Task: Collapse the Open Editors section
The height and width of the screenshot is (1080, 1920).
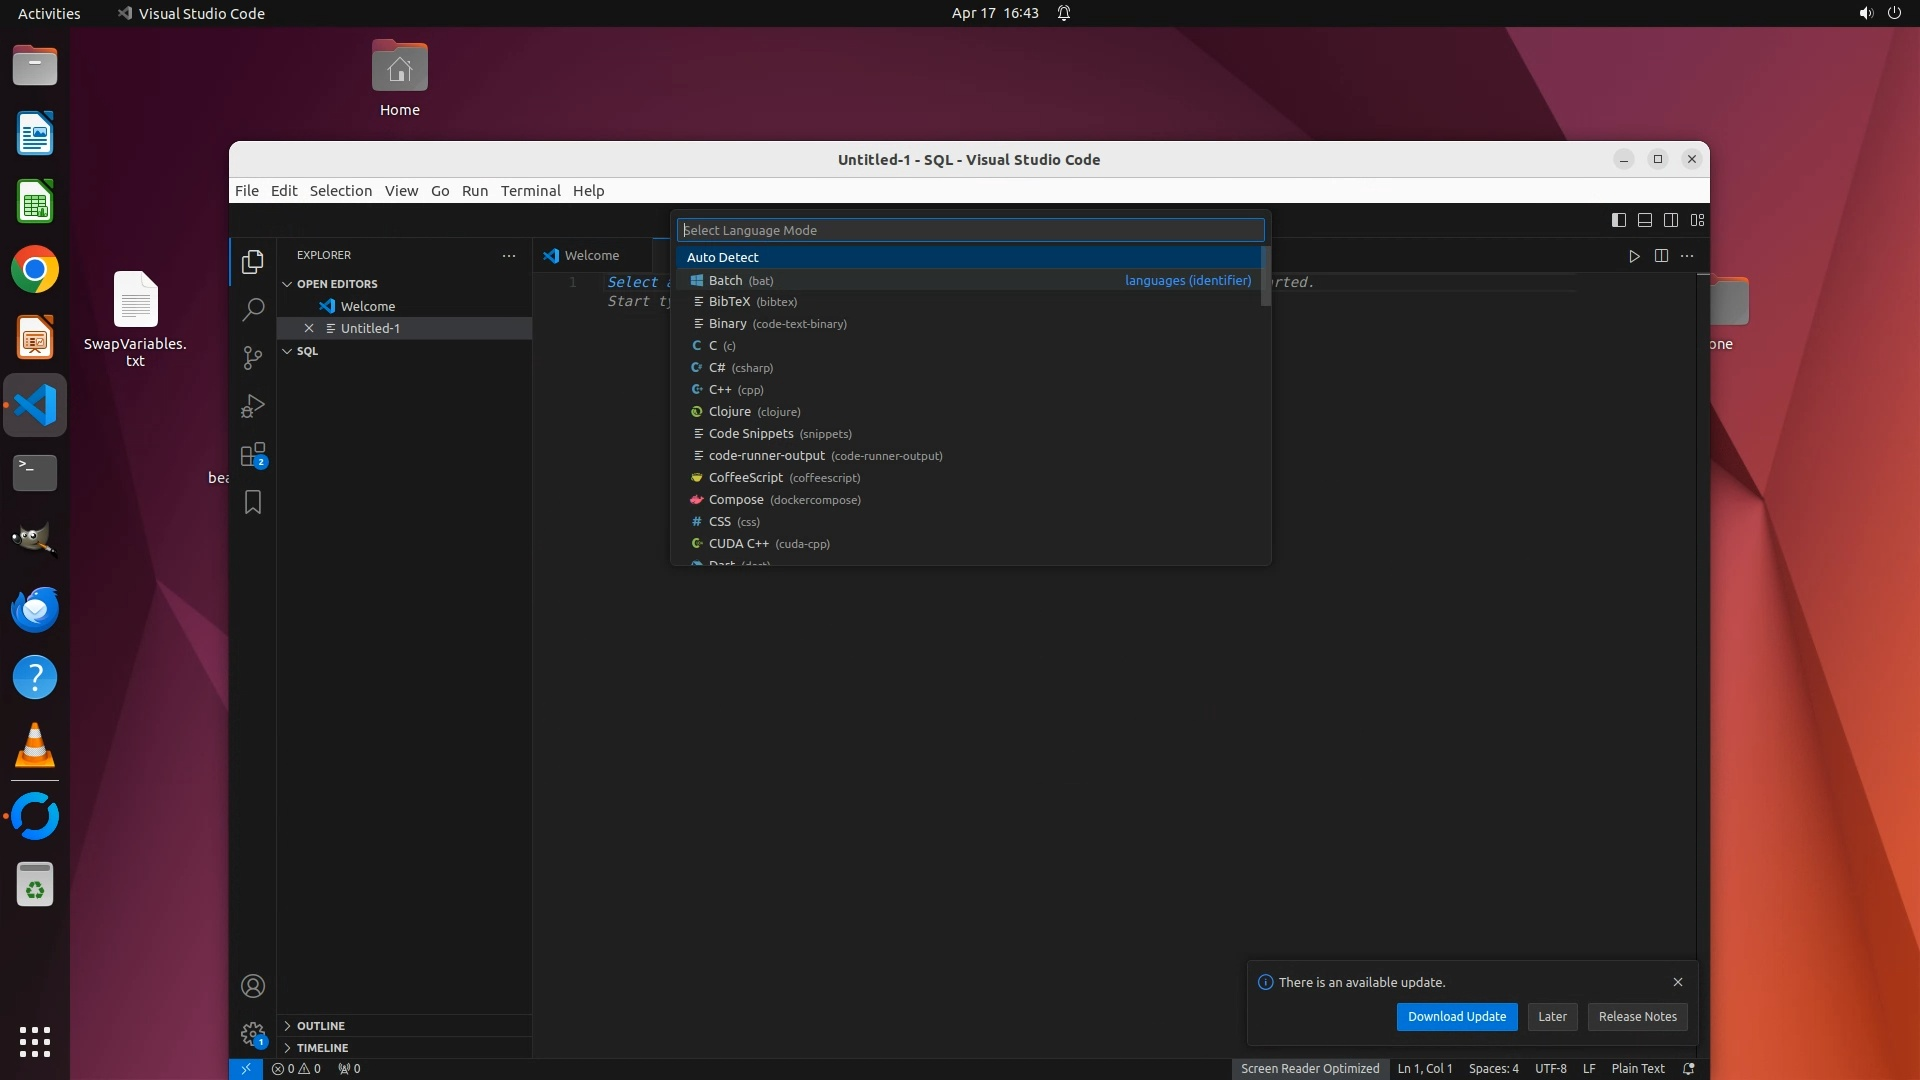Action: [337, 284]
